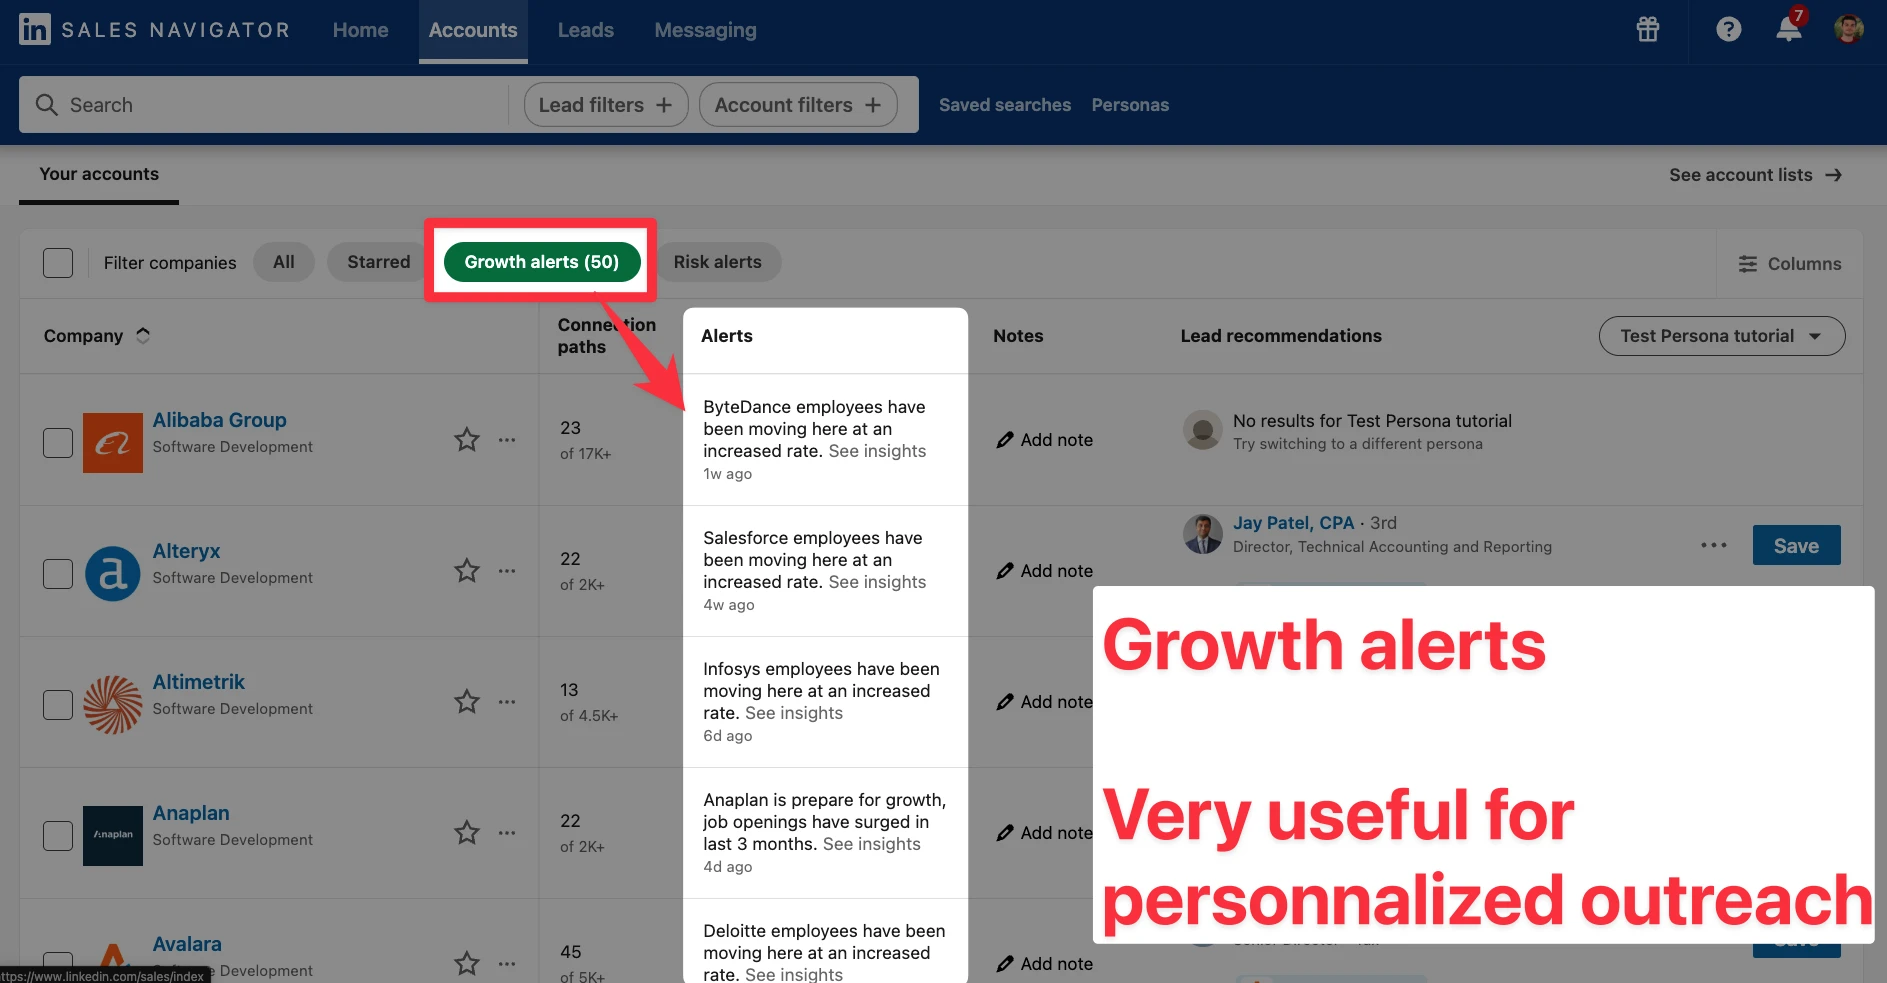See insights for the Infosys alert
The width and height of the screenshot is (1887, 983).
794,713
